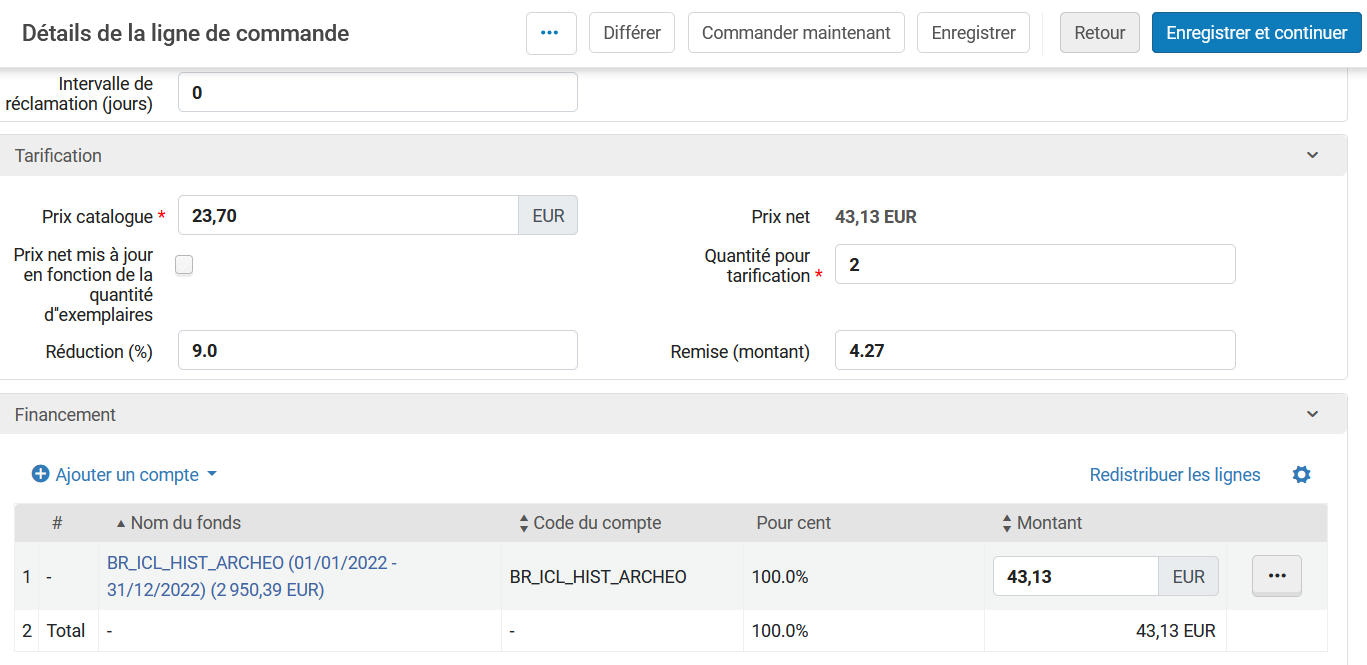
Task: Click the Financement settings gear icon
Action: point(1301,475)
